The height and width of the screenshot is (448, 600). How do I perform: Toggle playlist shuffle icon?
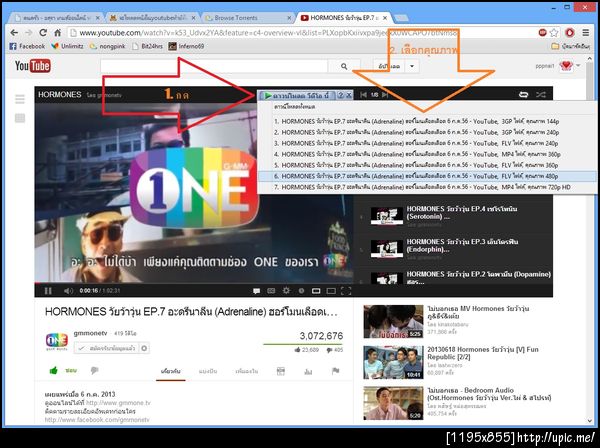coord(540,94)
